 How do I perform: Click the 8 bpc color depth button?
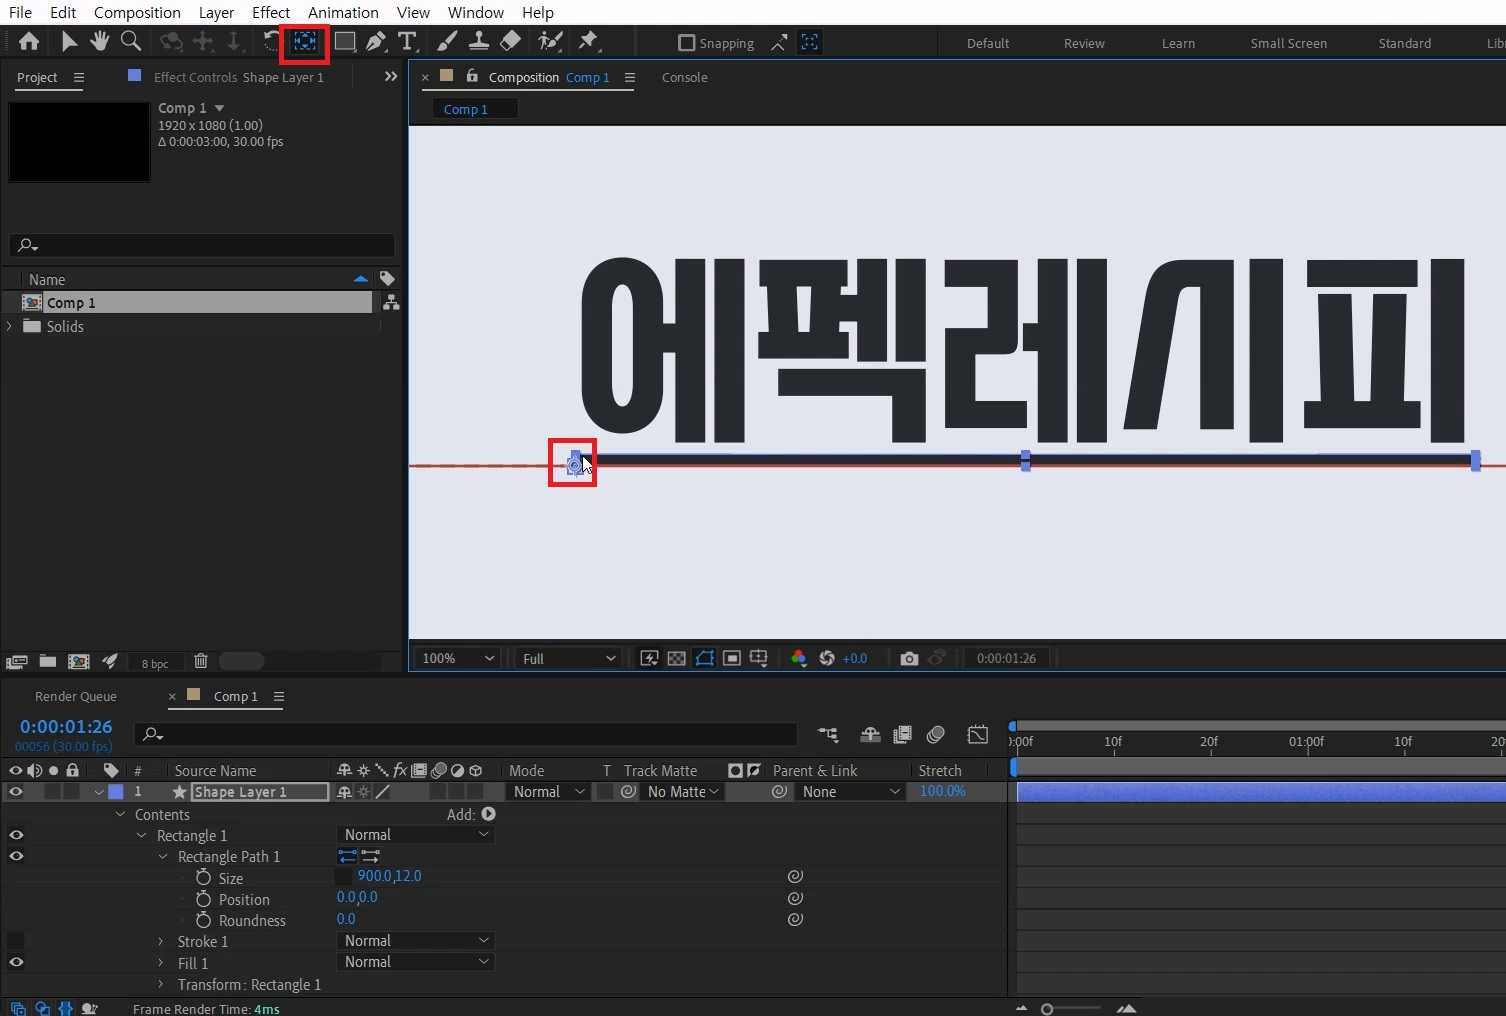[x=155, y=663]
